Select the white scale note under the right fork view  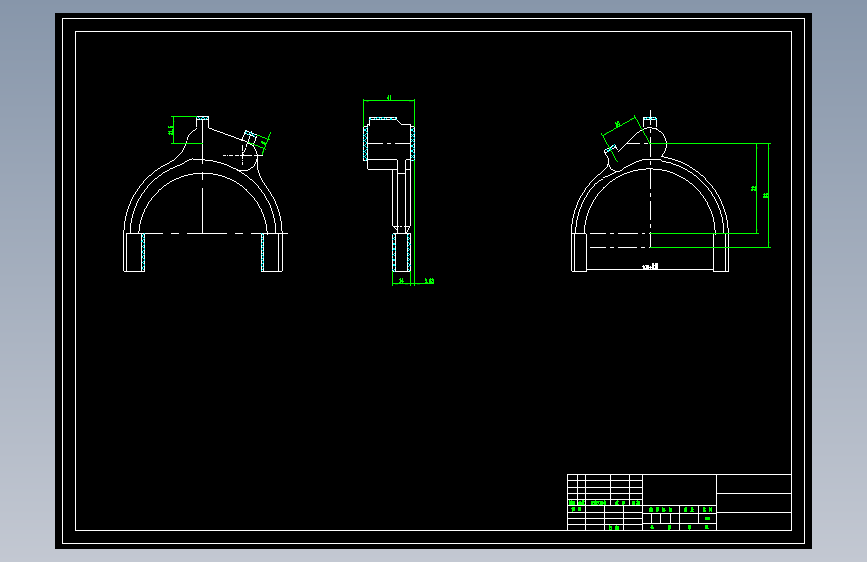[650, 267]
